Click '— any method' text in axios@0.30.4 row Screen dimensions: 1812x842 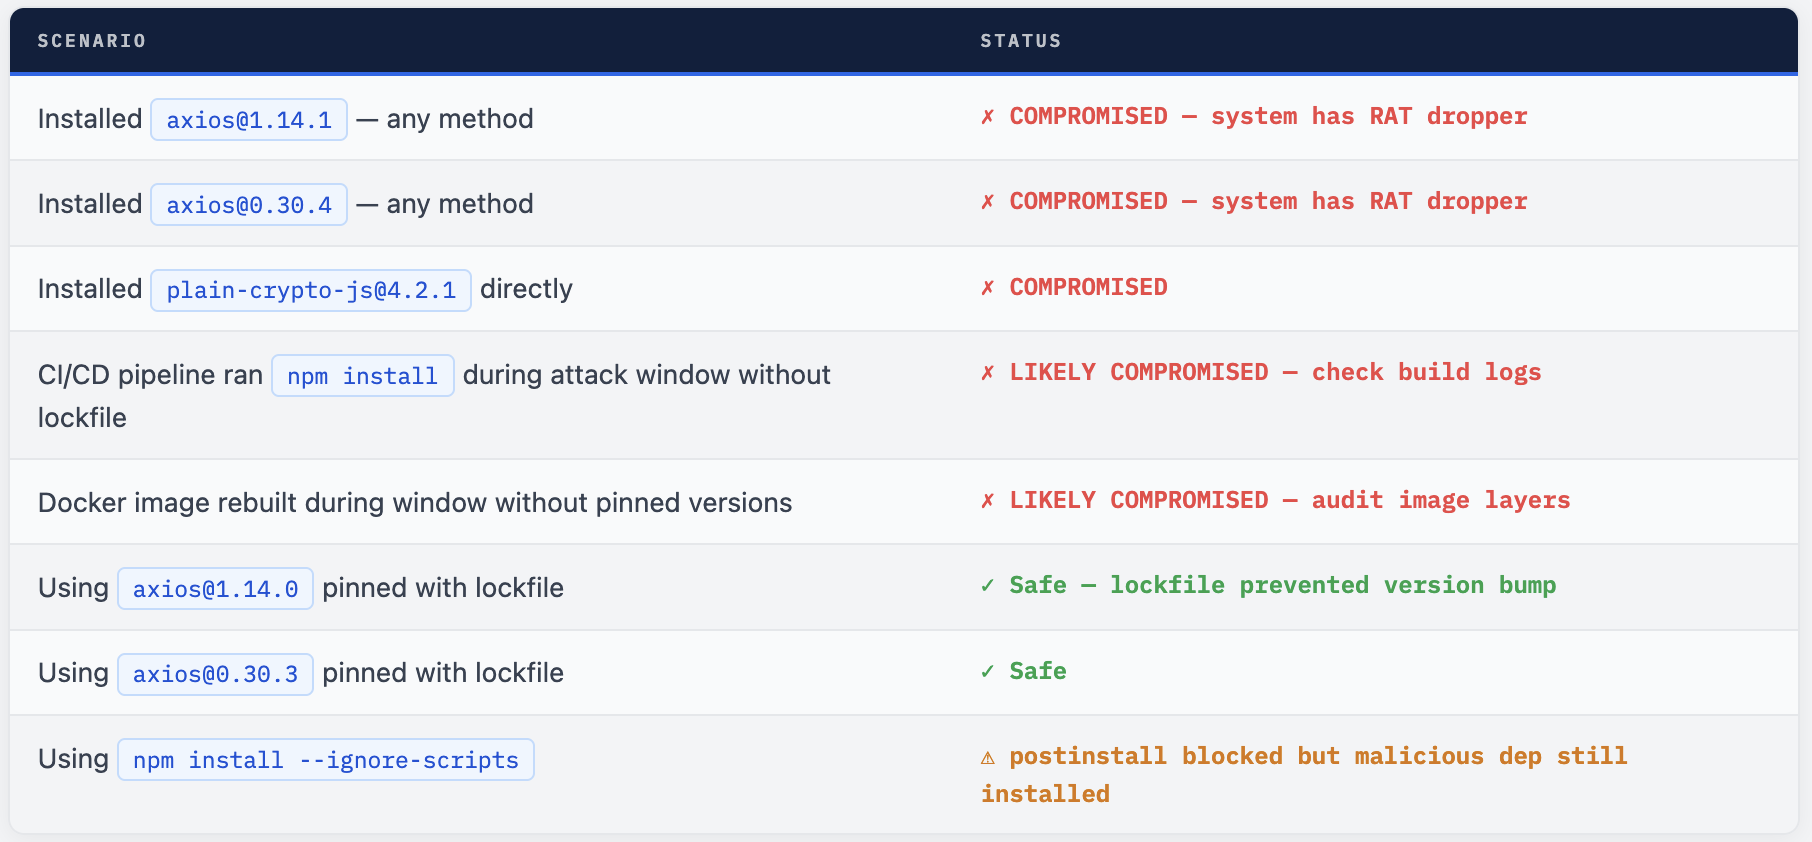tap(445, 204)
